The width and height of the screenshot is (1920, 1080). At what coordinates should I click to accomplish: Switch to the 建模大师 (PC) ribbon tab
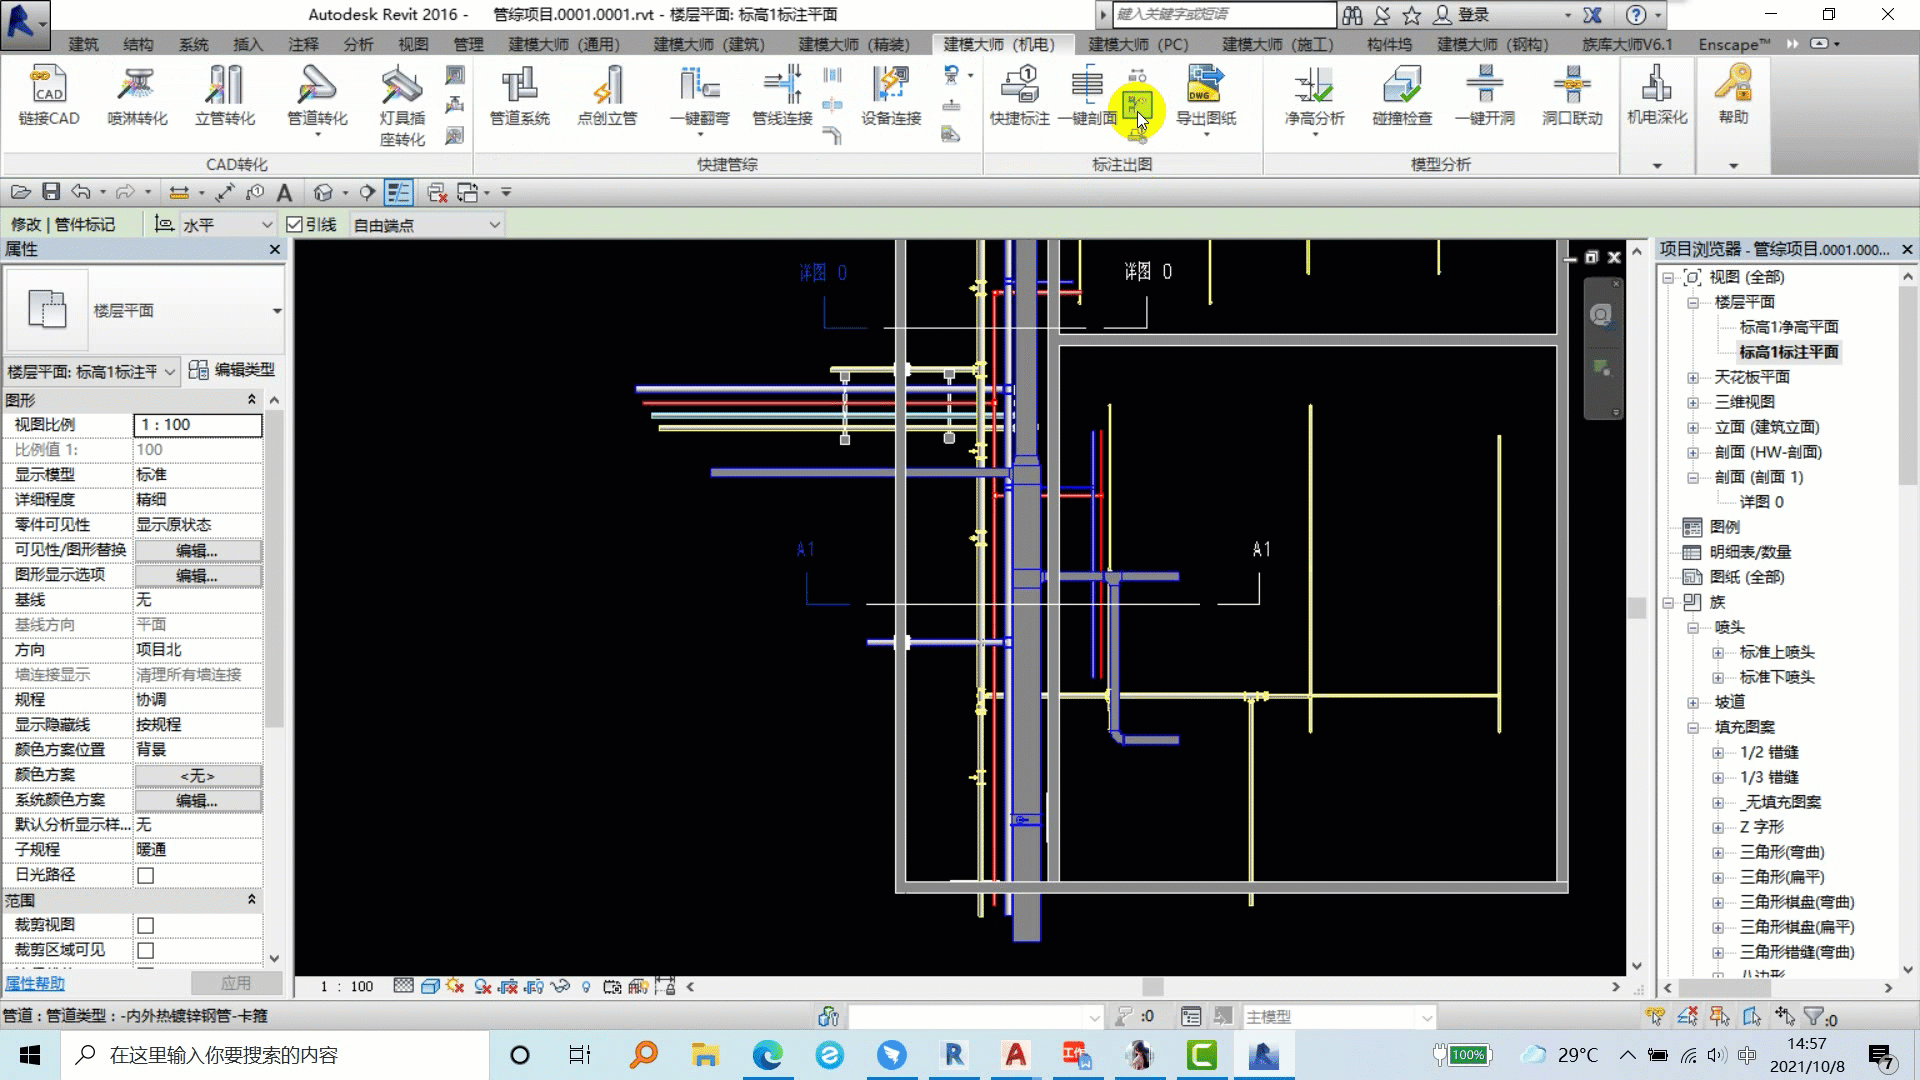[x=1138, y=44]
